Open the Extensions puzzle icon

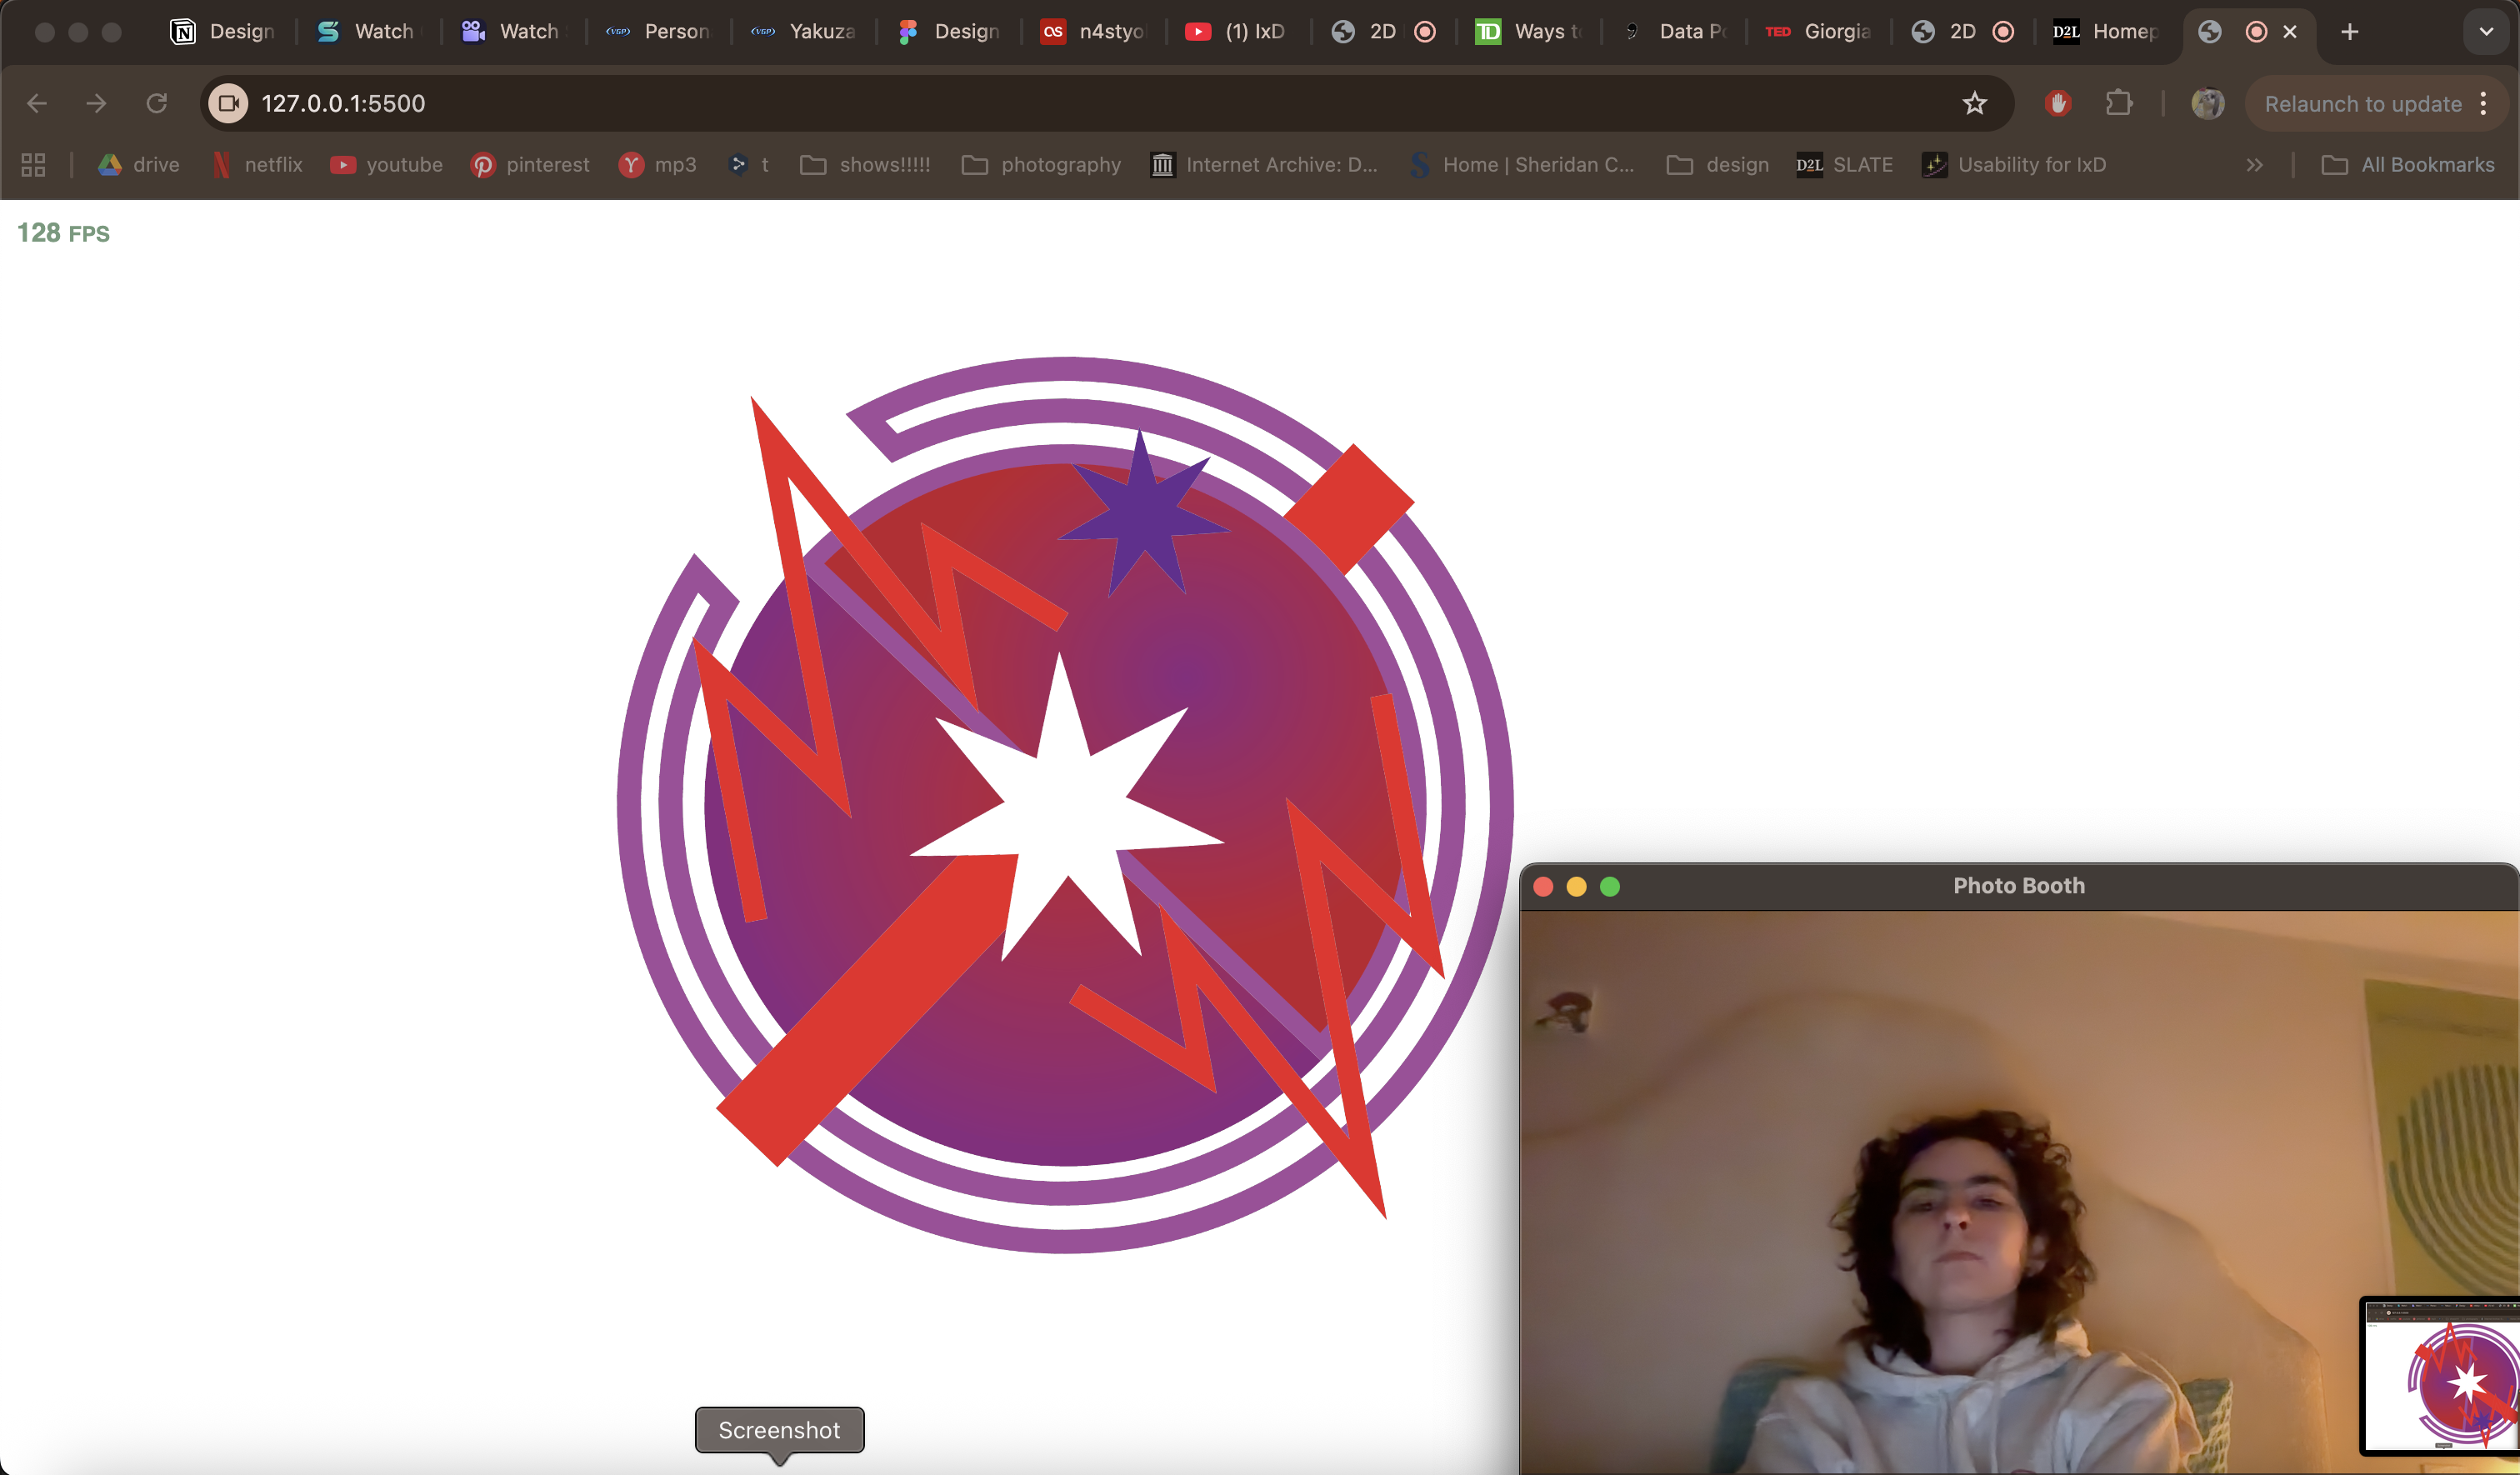pos(2119,103)
